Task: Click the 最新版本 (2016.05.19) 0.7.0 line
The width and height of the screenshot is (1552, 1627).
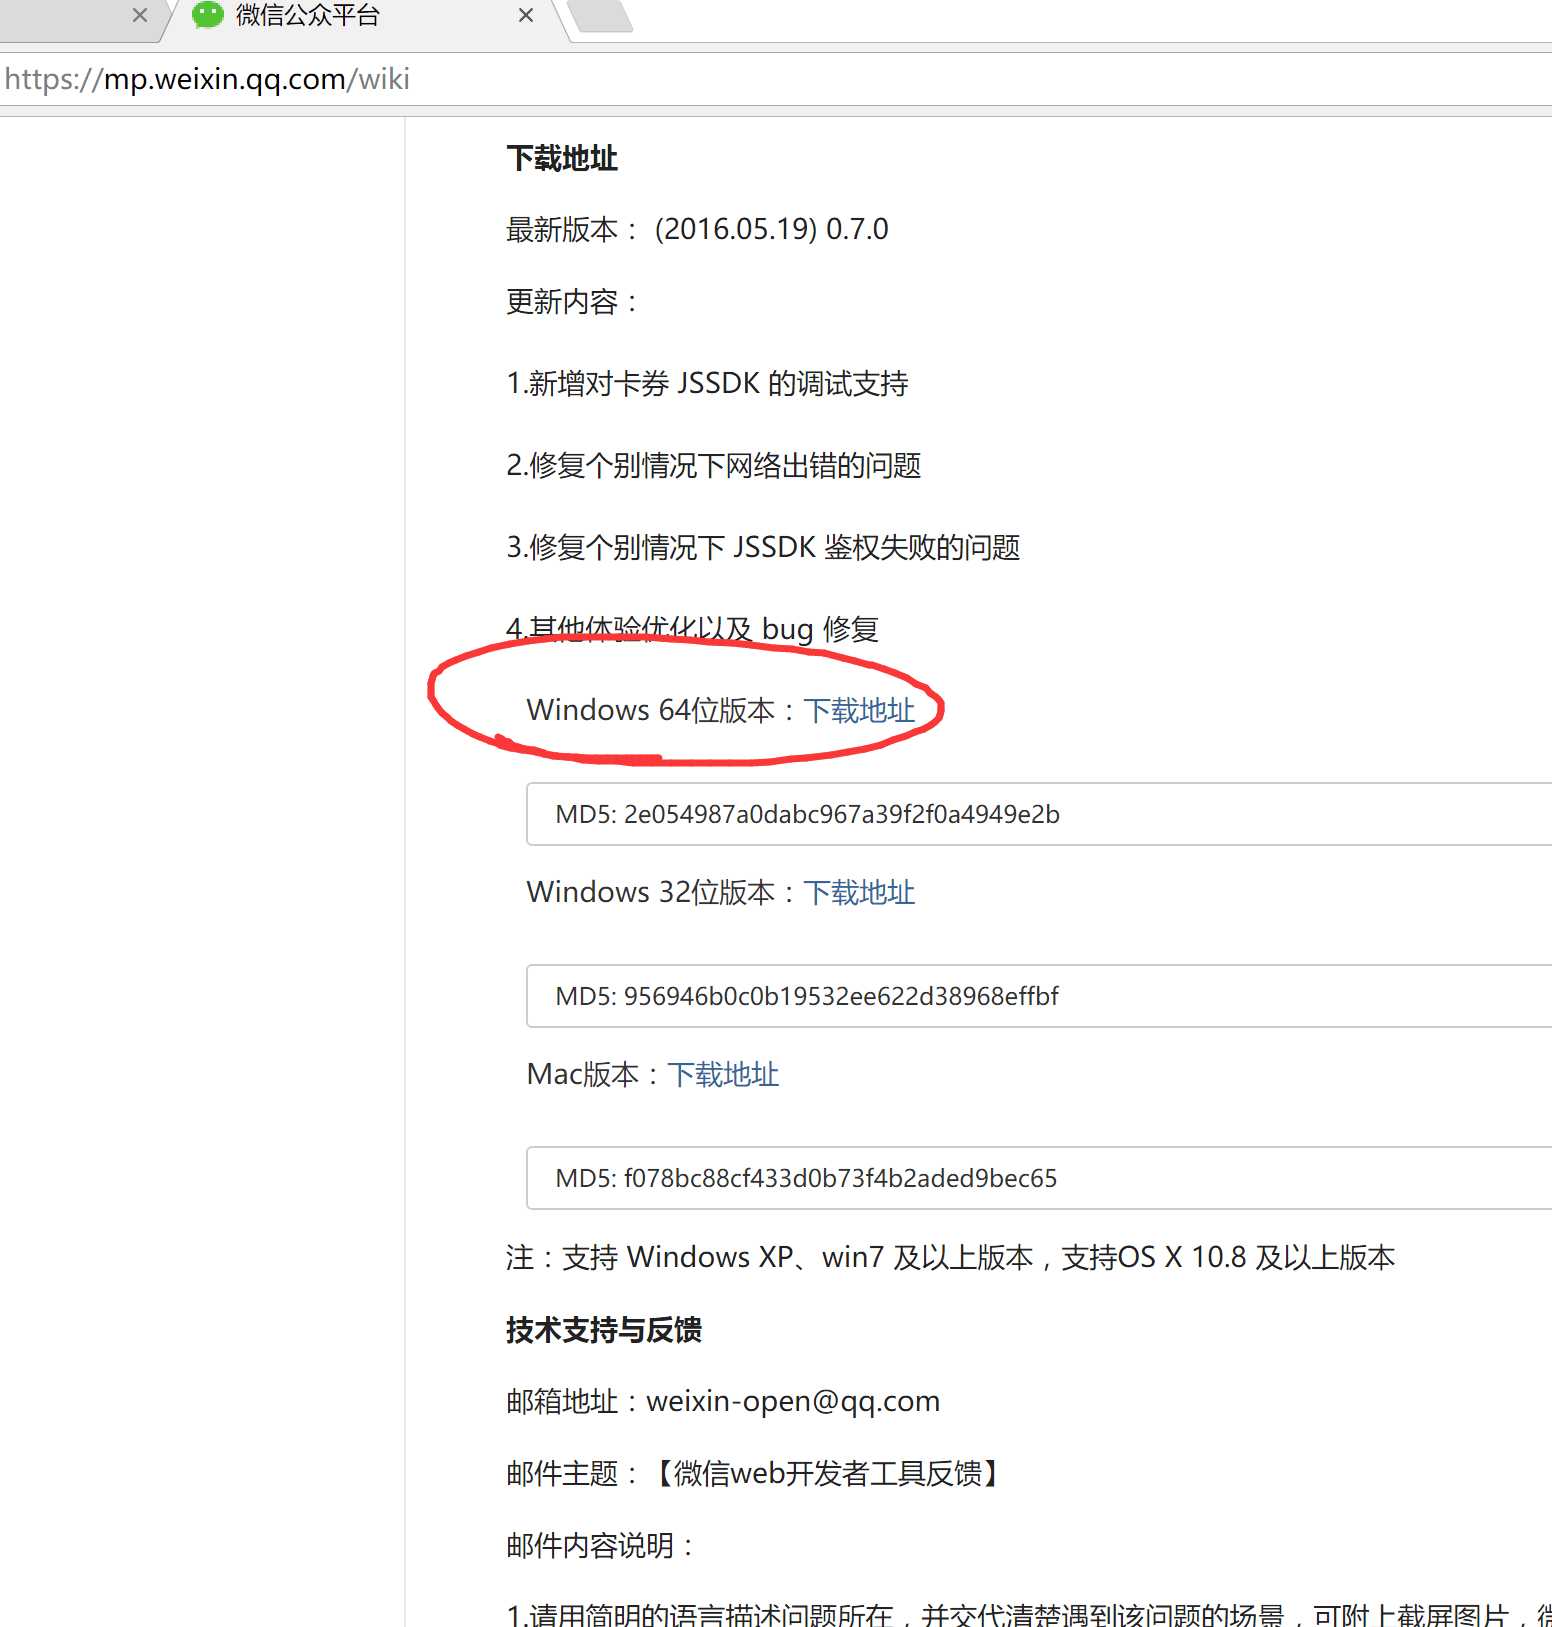Action: click(x=697, y=229)
